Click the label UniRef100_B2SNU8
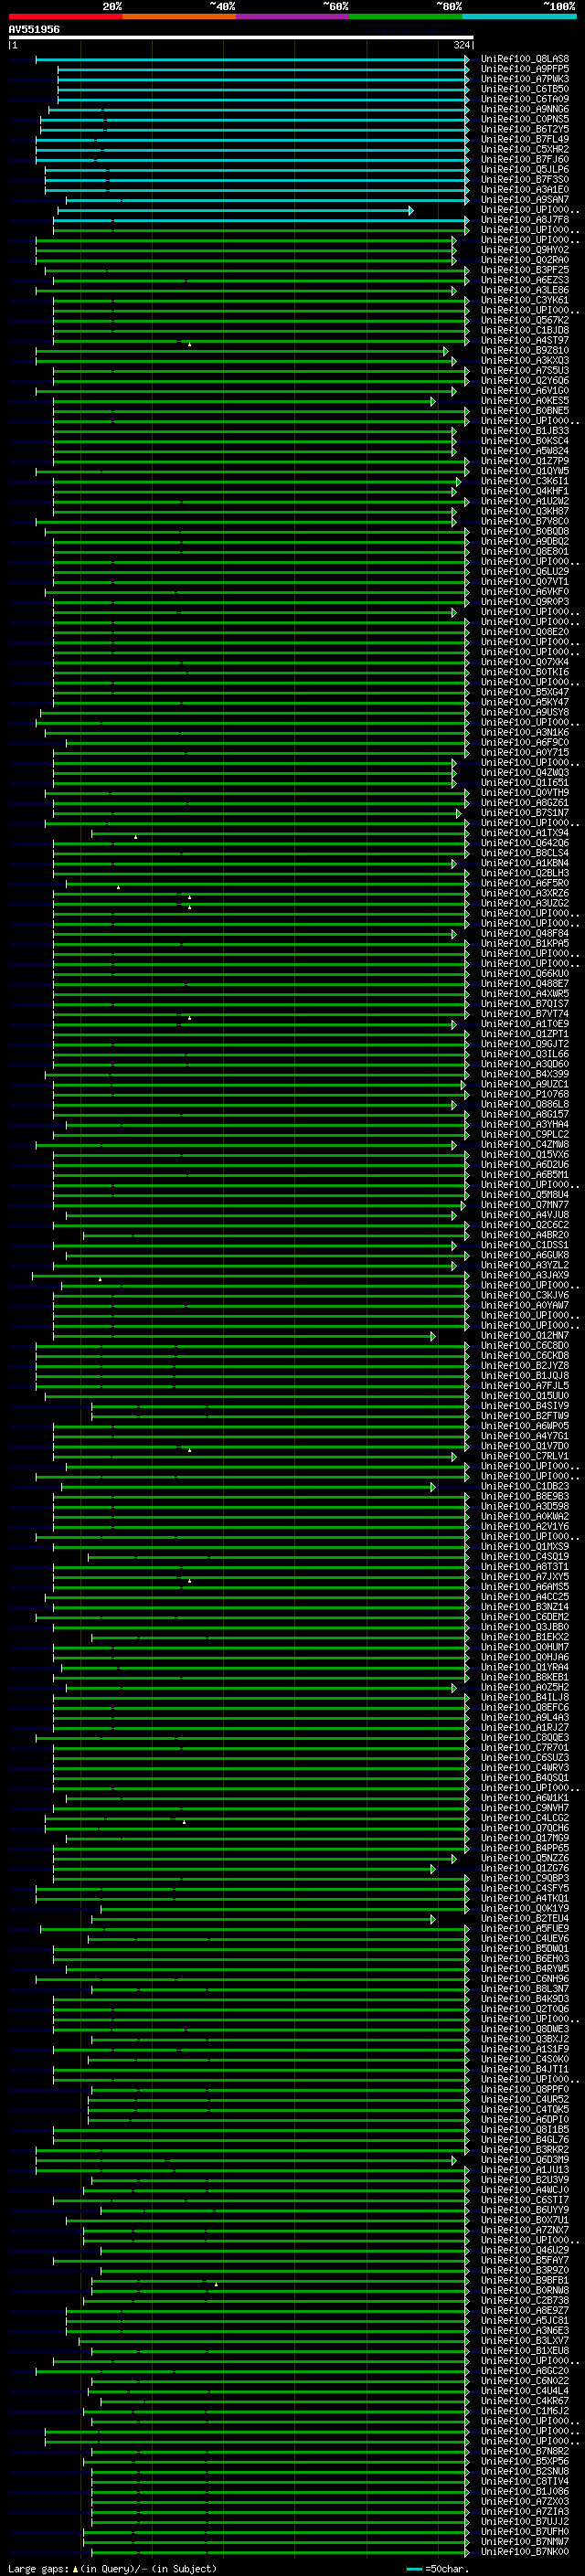 [525, 2471]
